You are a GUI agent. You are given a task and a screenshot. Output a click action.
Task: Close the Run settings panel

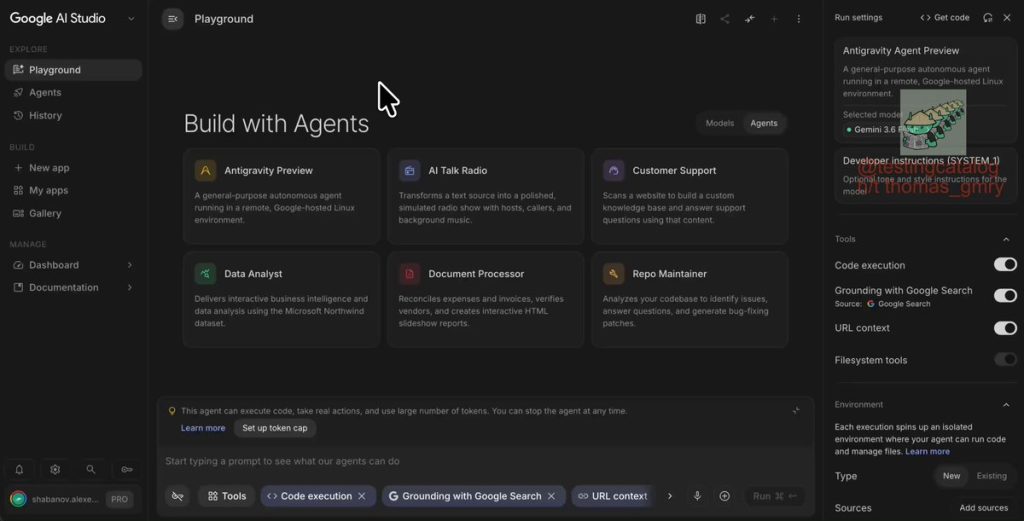[1007, 18]
